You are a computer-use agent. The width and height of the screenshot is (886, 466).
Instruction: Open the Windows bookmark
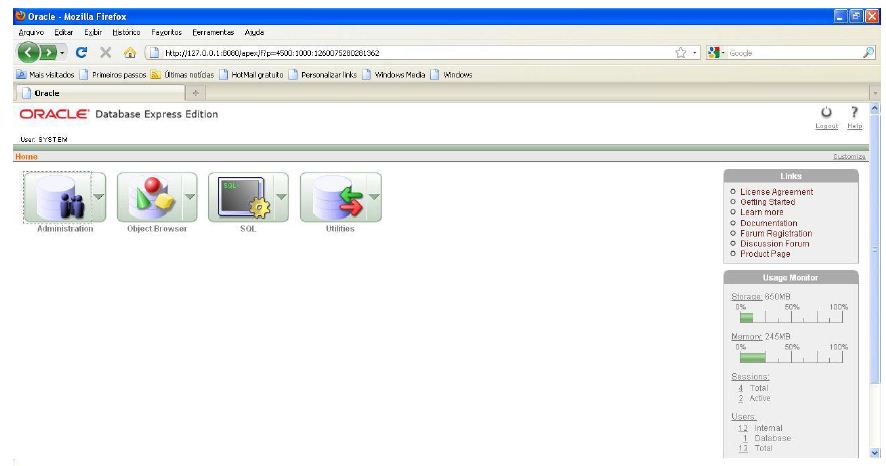point(451,75)
